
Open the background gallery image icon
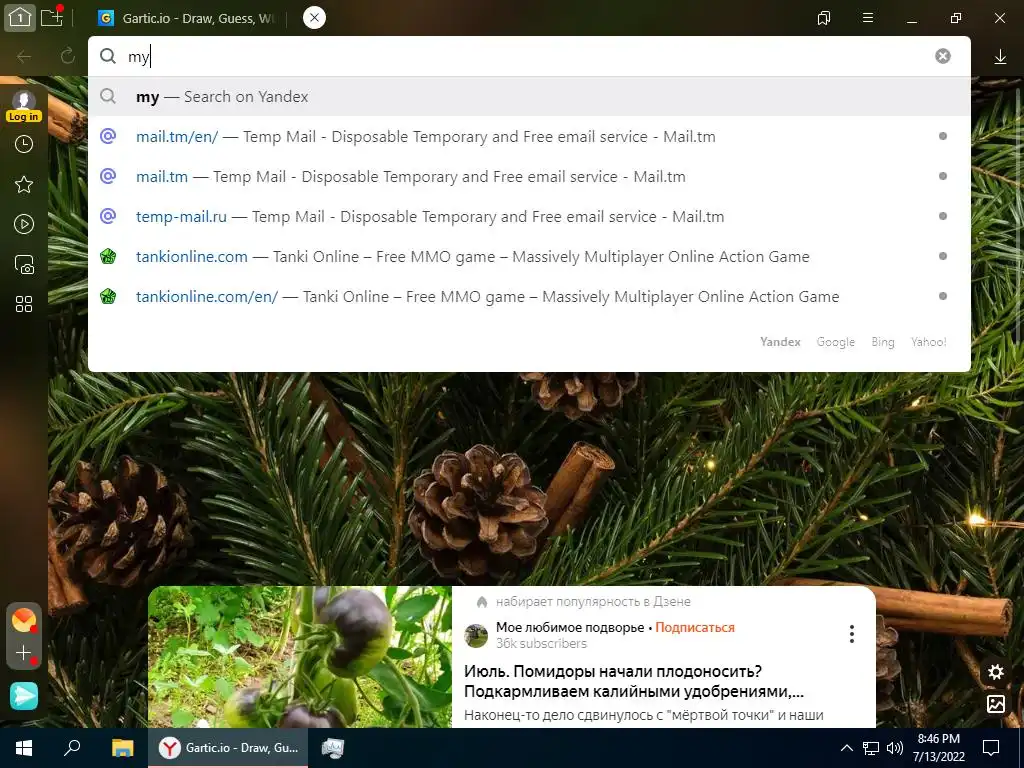(996, 703)
